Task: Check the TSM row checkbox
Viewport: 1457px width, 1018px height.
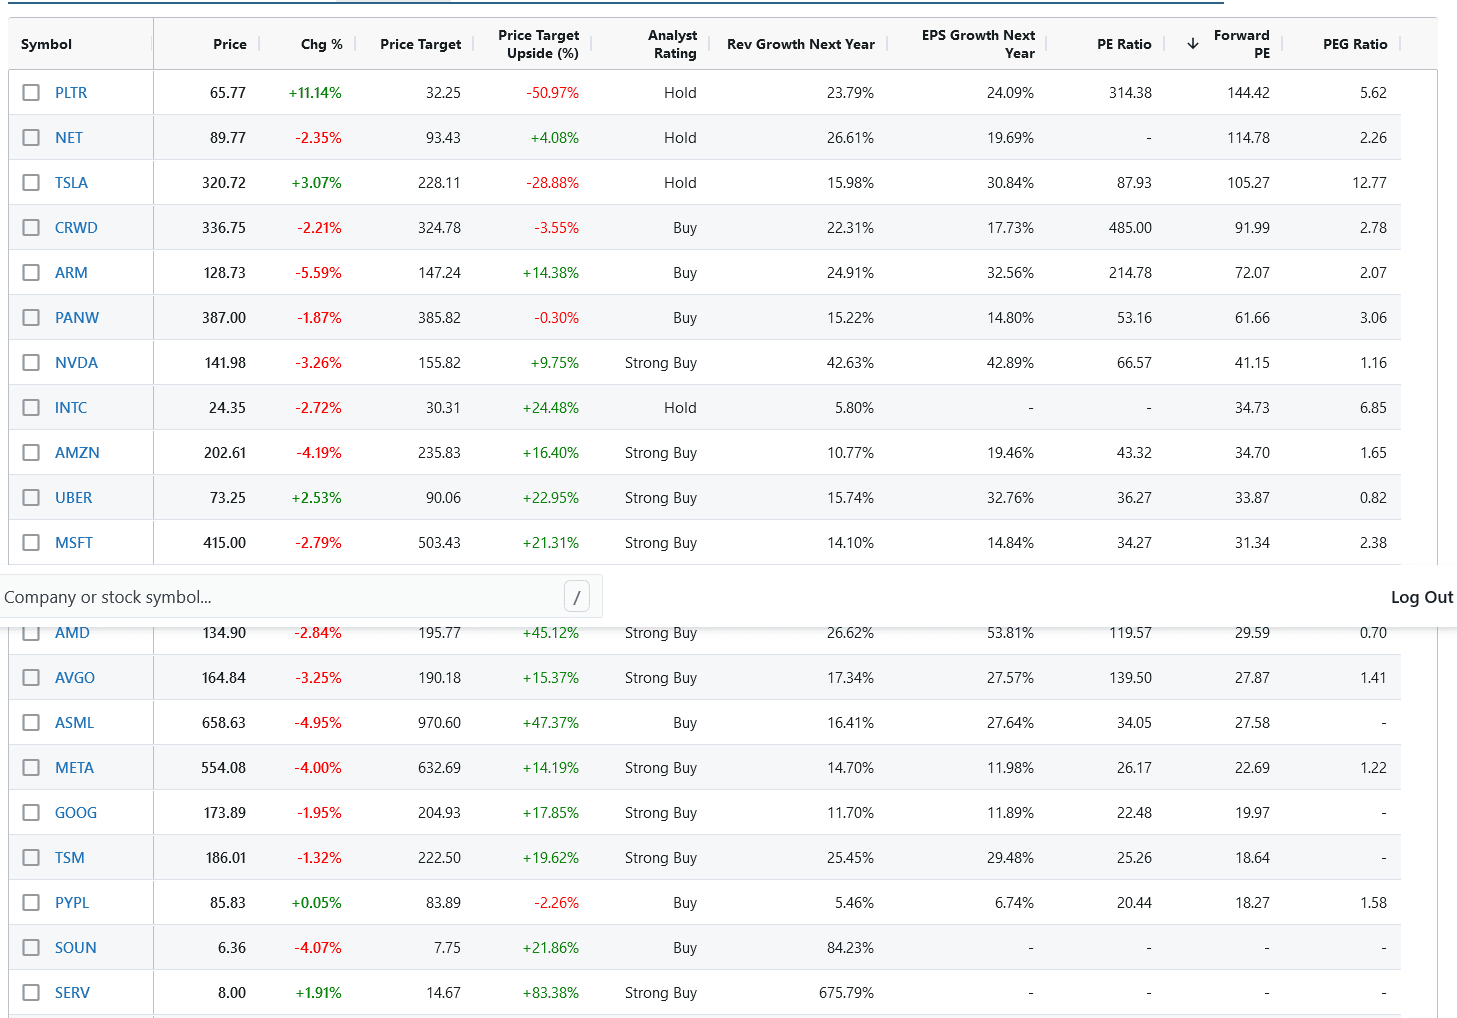Action: coord(31,857)
